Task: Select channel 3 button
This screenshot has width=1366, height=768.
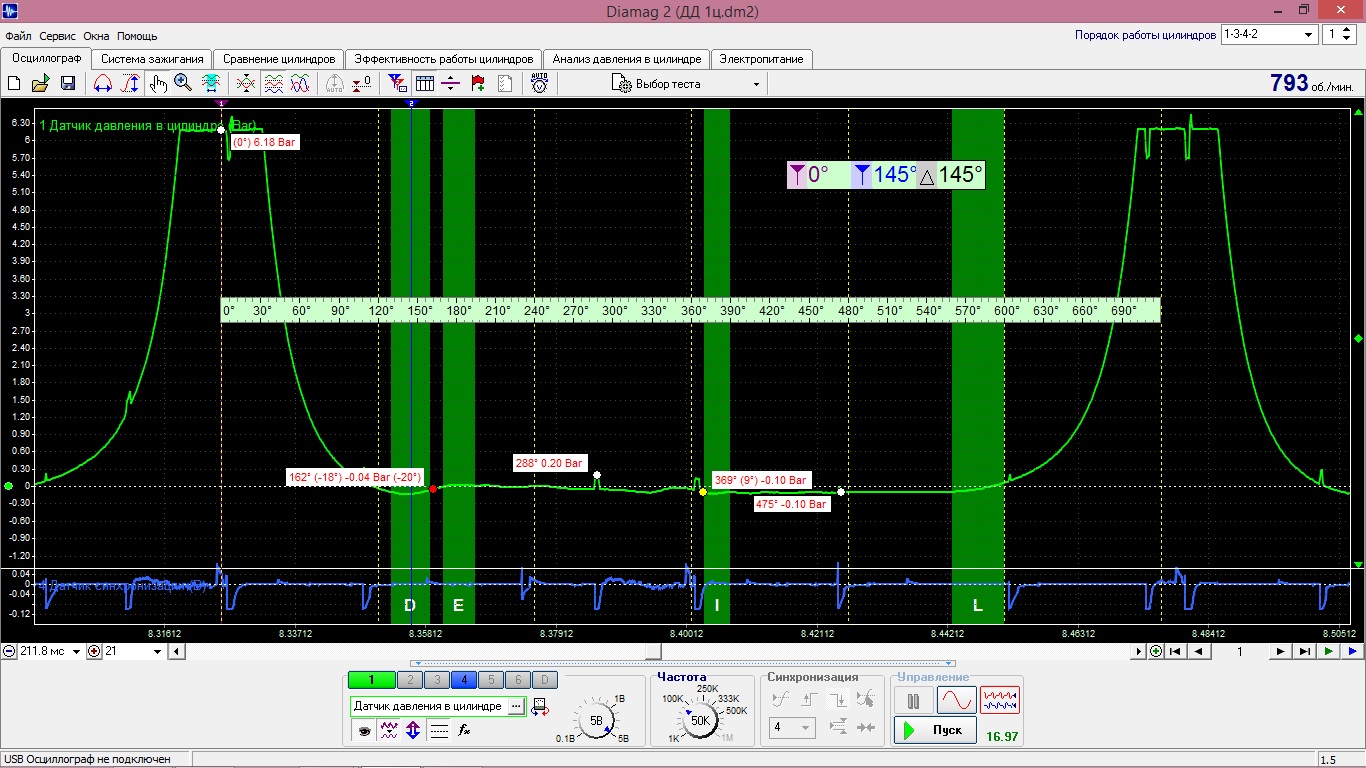Action: pyautogui.click(x=436, y=680)
